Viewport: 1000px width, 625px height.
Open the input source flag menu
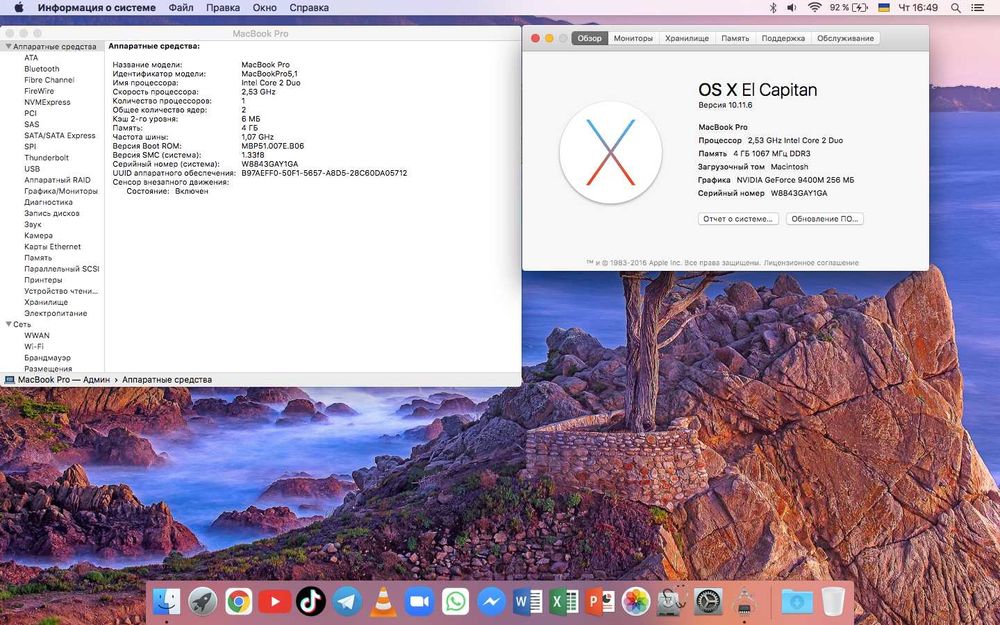click(885, 8)
